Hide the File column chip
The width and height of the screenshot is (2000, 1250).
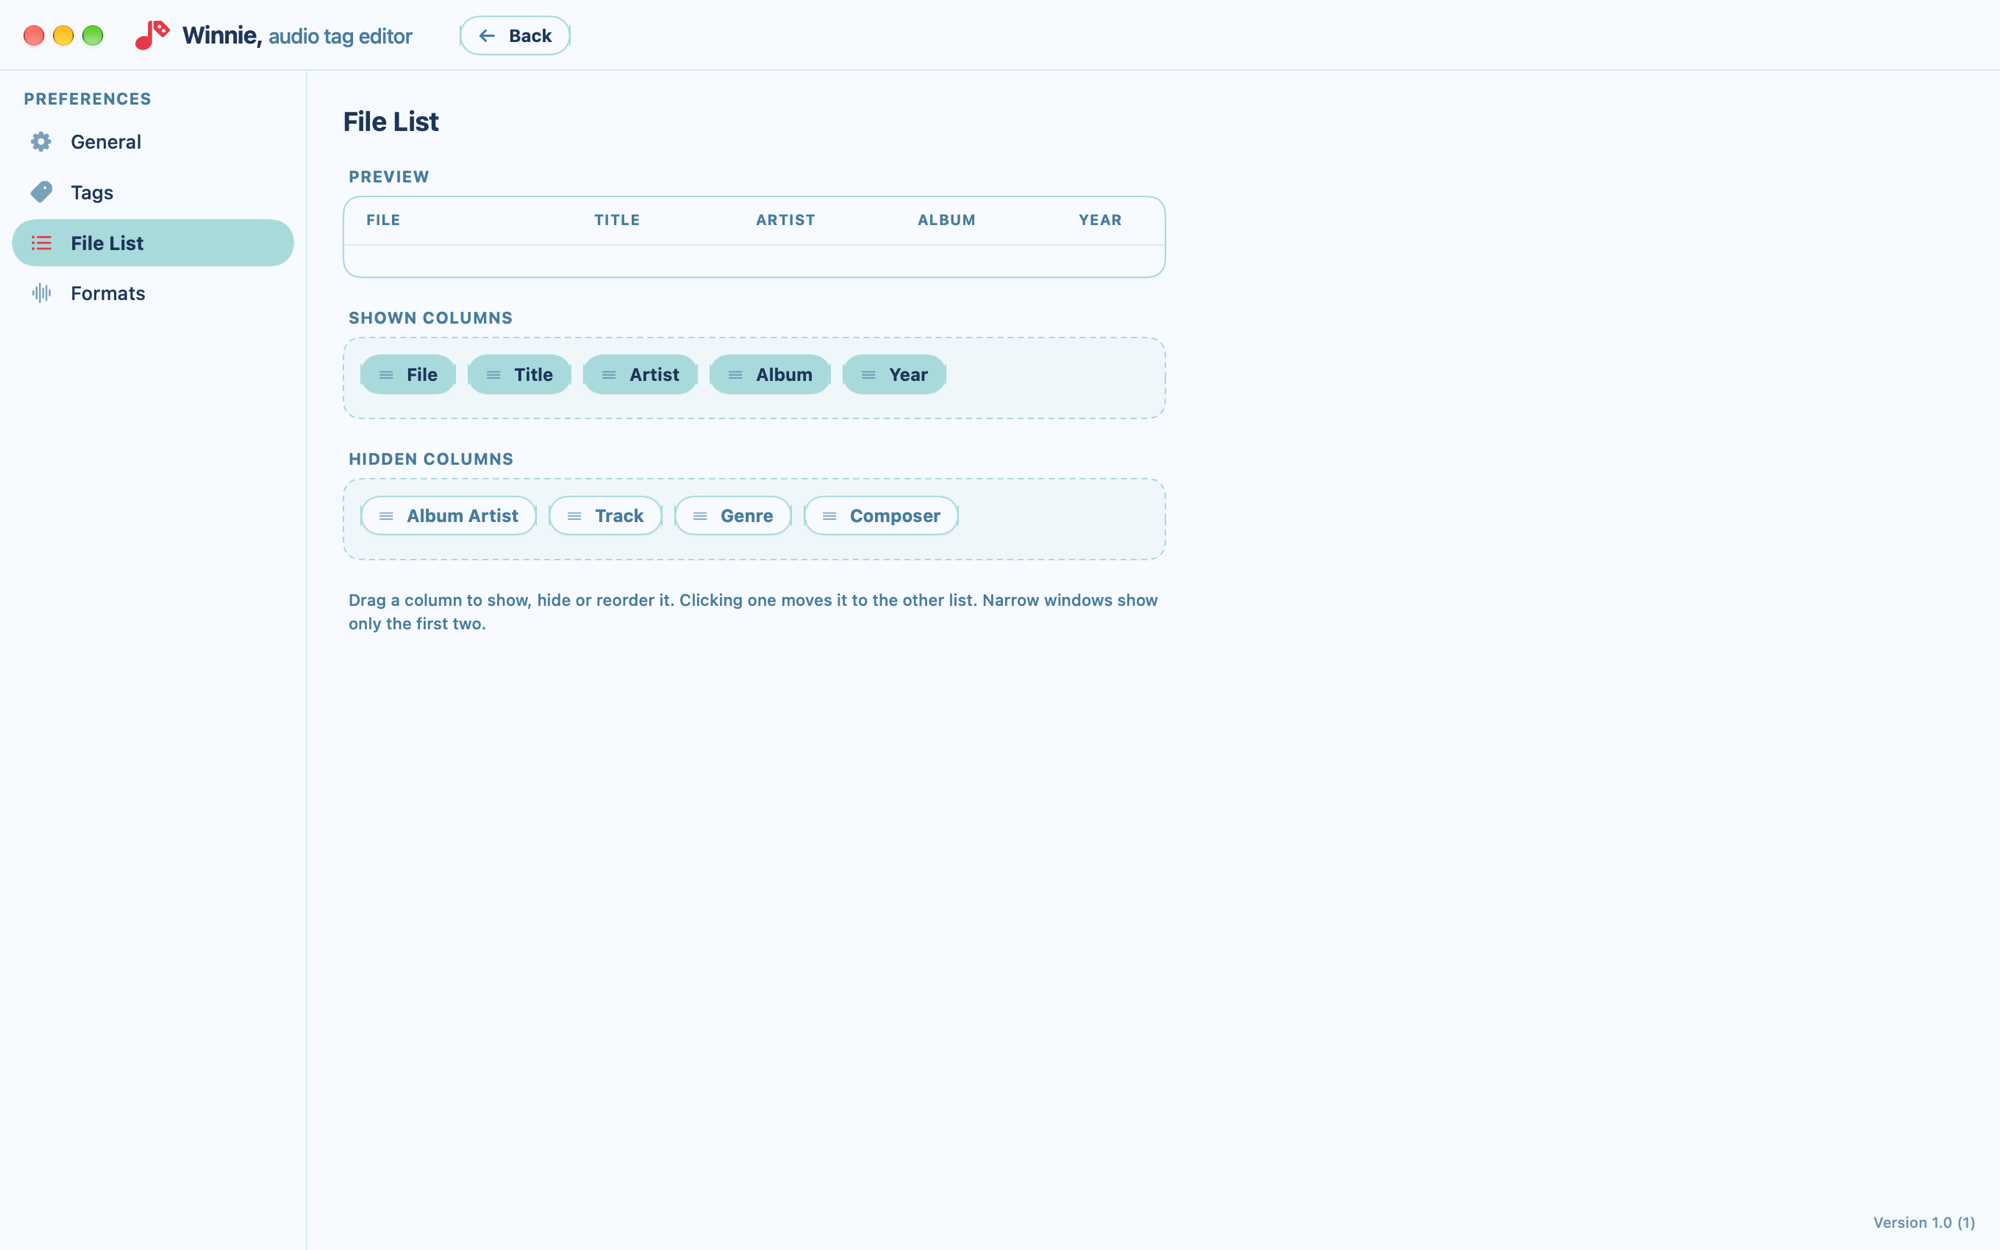click(408, 375)
